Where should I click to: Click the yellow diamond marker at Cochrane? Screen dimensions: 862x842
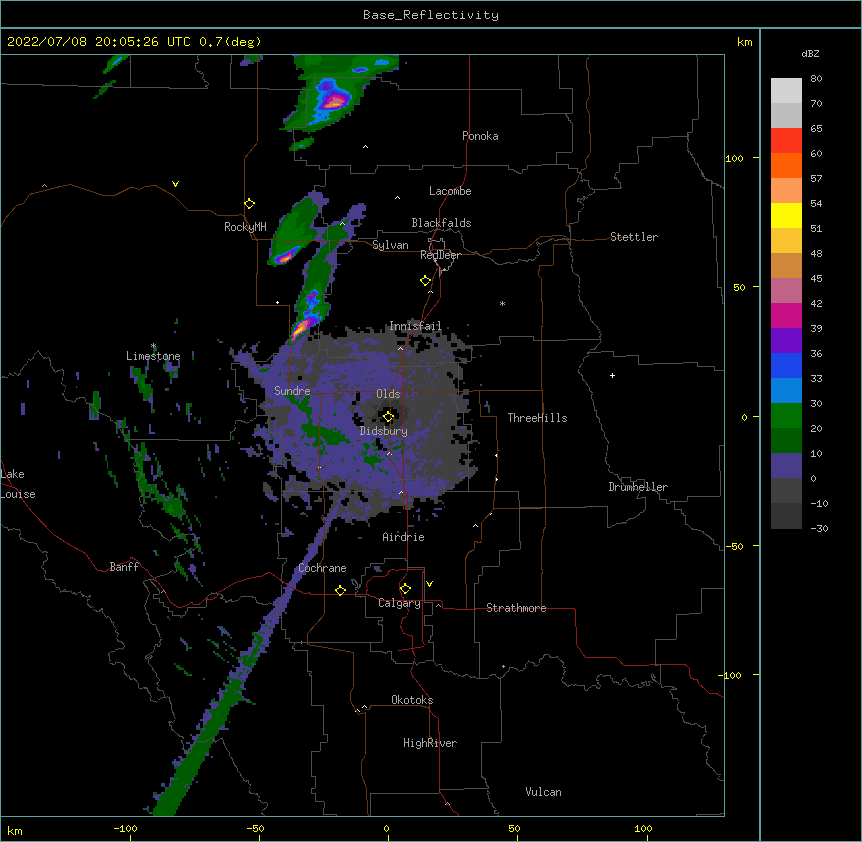tap(340, 590)
